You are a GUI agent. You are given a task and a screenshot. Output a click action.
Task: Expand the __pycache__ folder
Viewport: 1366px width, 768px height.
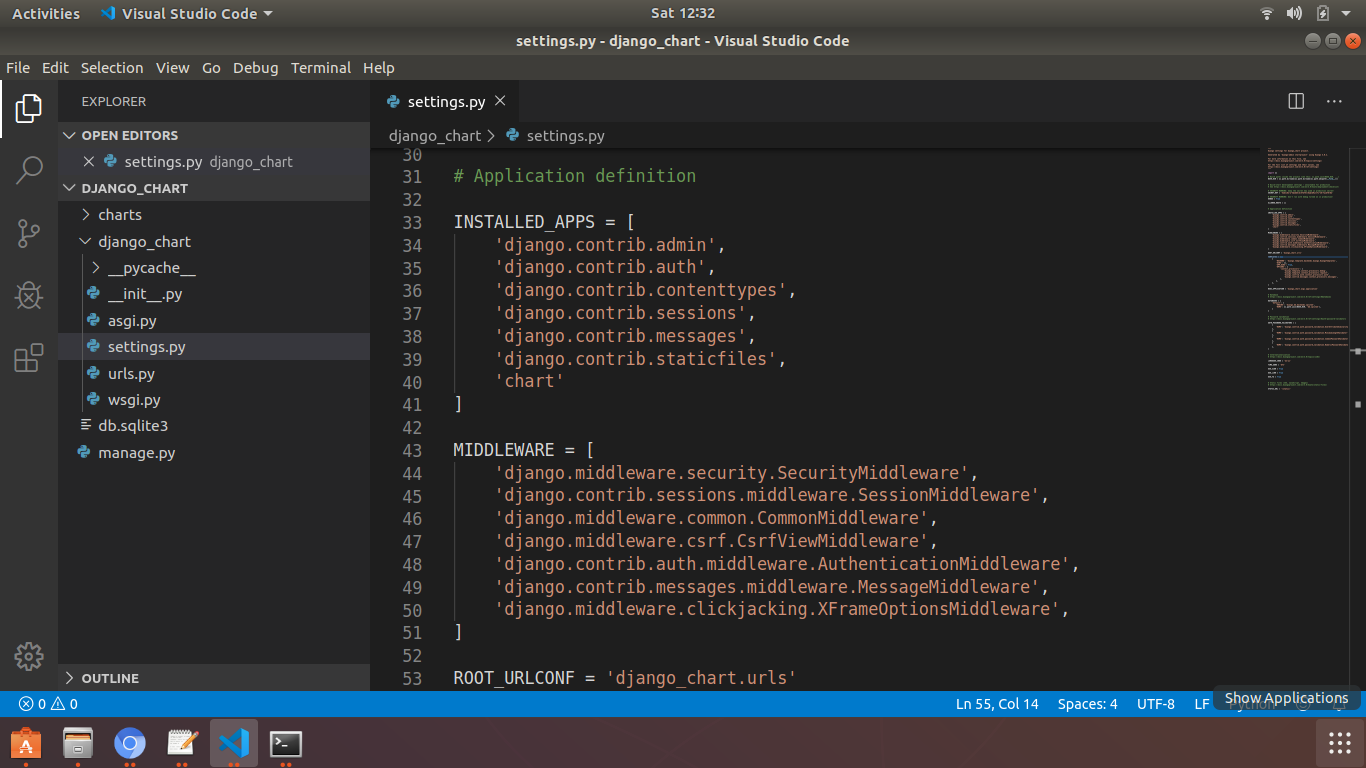click(x=151, y=268)
